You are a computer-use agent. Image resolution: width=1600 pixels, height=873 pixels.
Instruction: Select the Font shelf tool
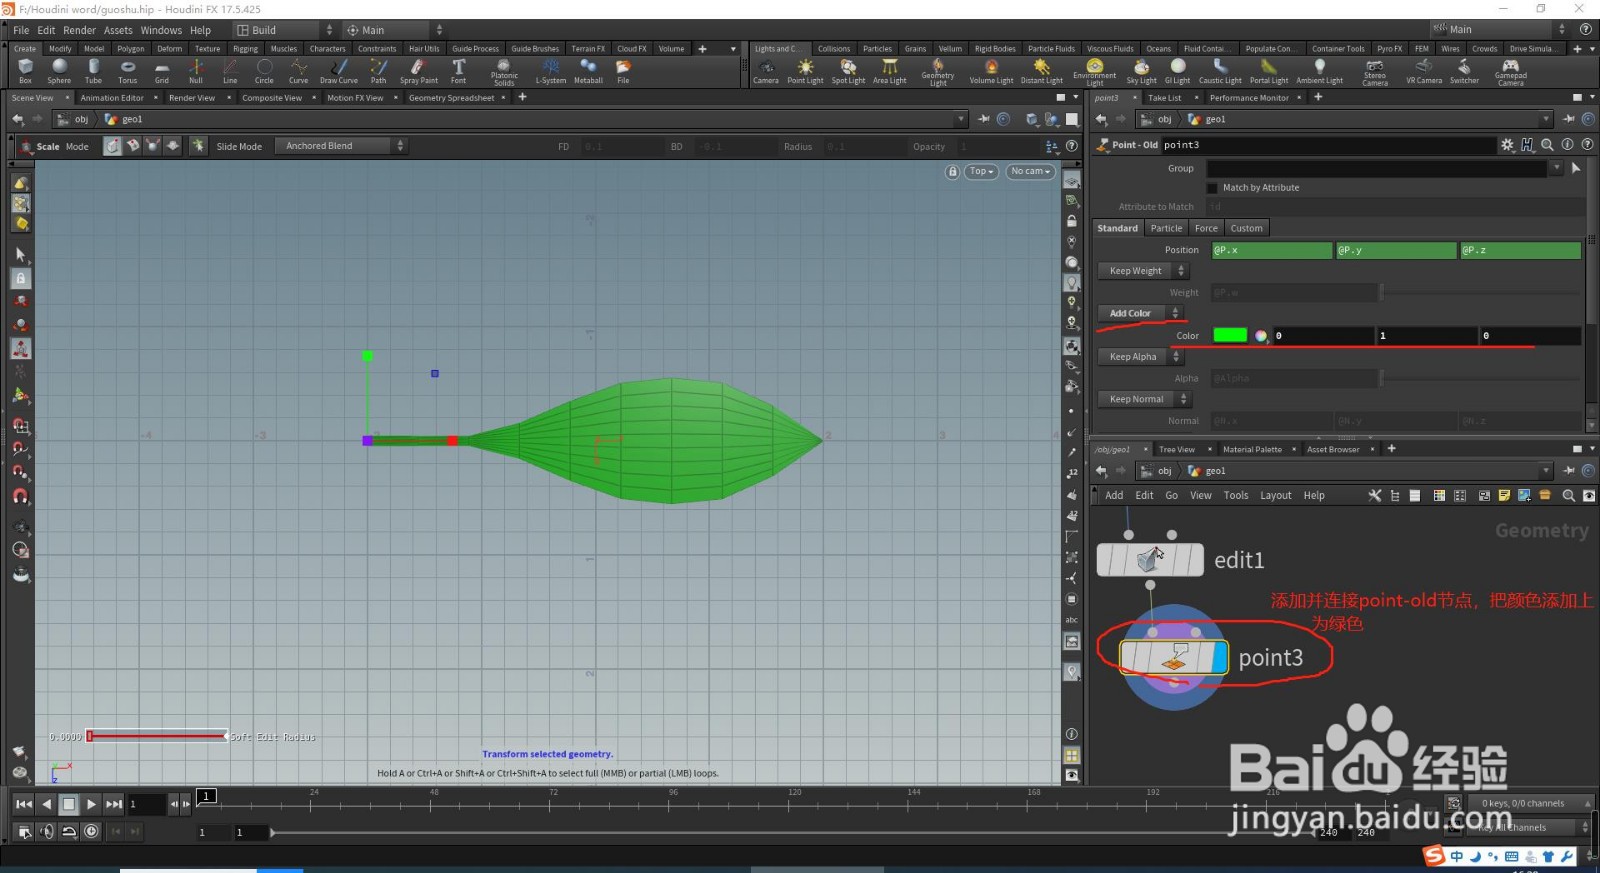(458, 71)
